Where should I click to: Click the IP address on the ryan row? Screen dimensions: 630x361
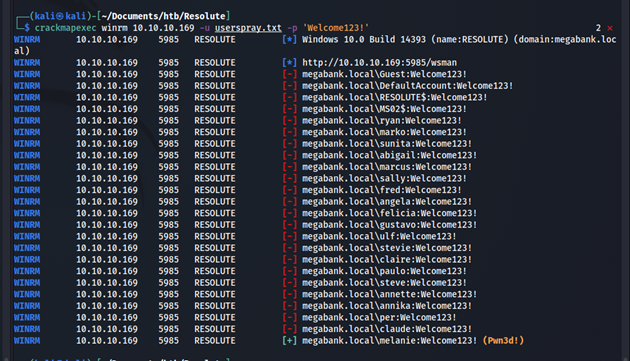tap(107, 121)
